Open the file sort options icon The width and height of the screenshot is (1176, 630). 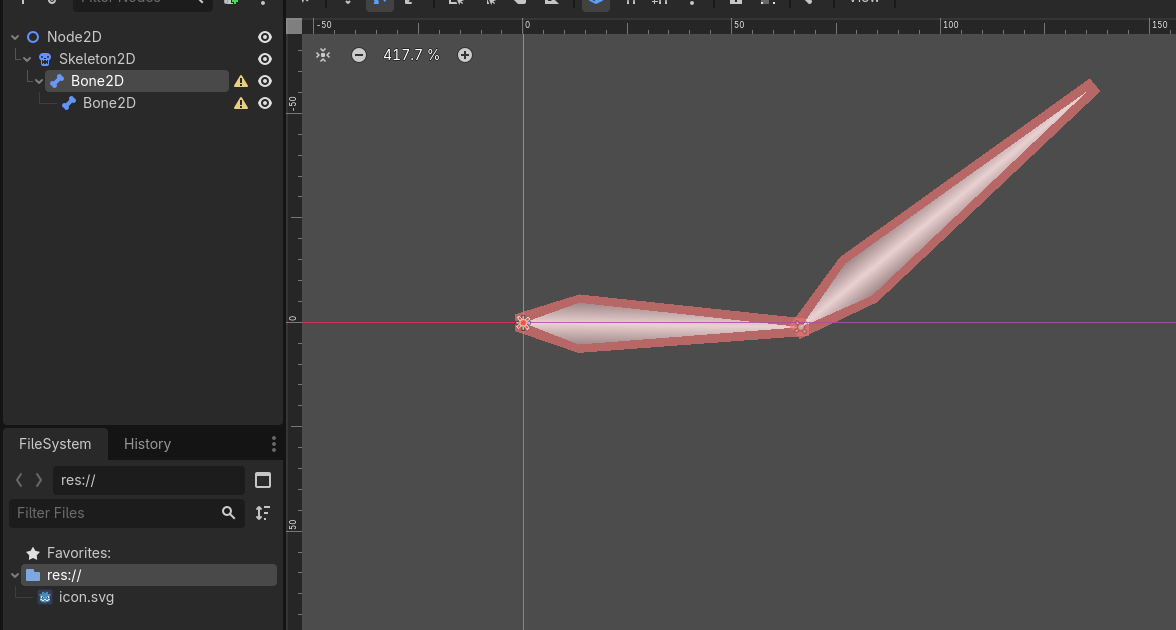pyautogui.click(x=263, y=513)
